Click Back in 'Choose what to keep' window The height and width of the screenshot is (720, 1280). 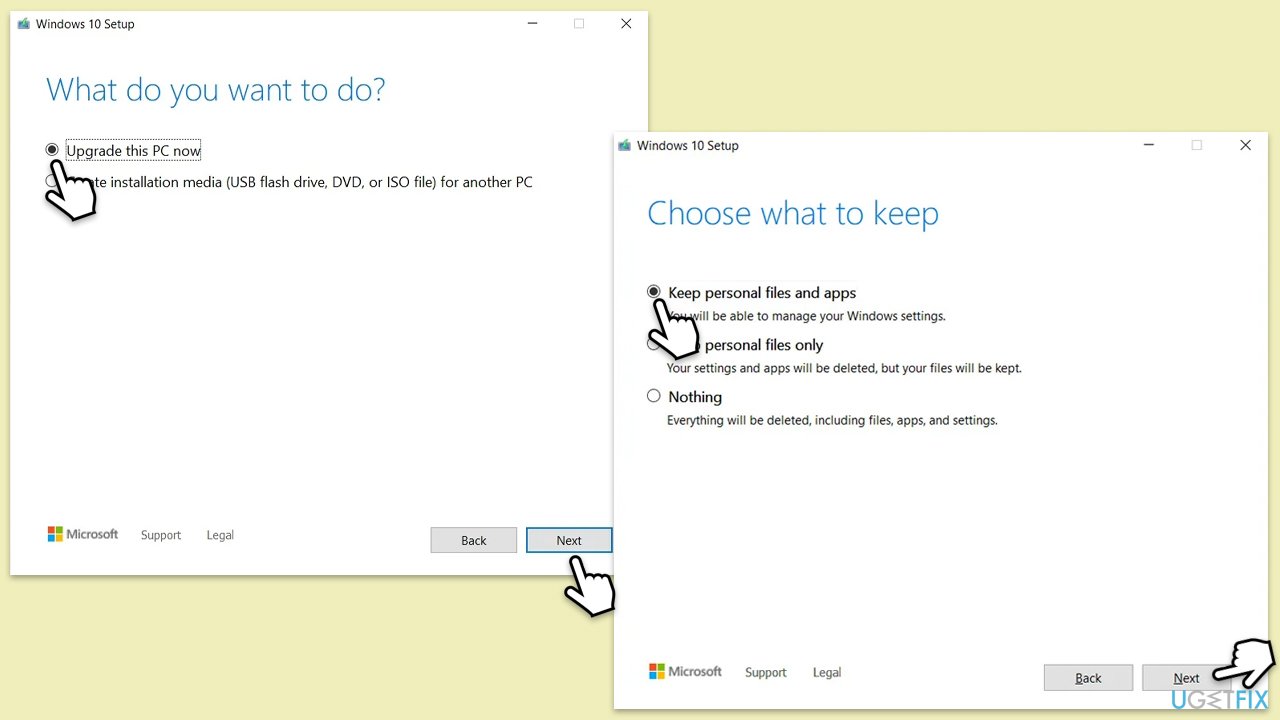click(1088, 678)
